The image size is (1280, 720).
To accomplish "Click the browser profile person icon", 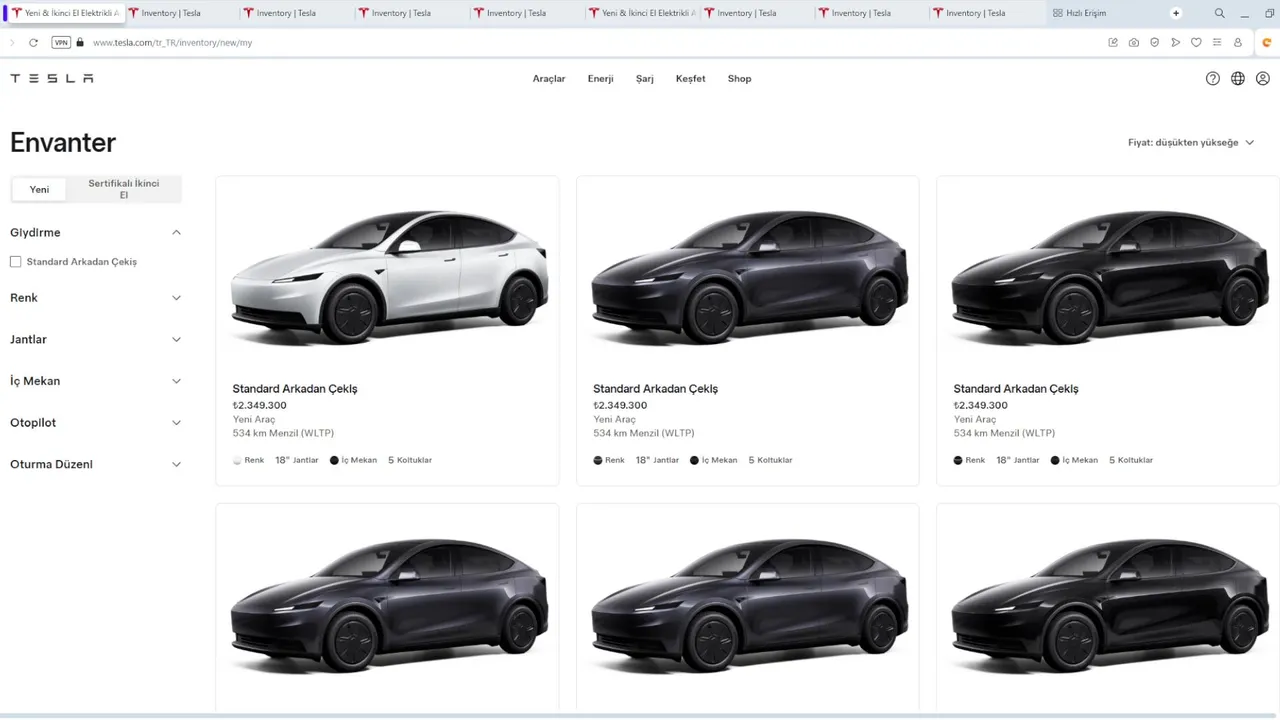I will [x=1238, y=43].
